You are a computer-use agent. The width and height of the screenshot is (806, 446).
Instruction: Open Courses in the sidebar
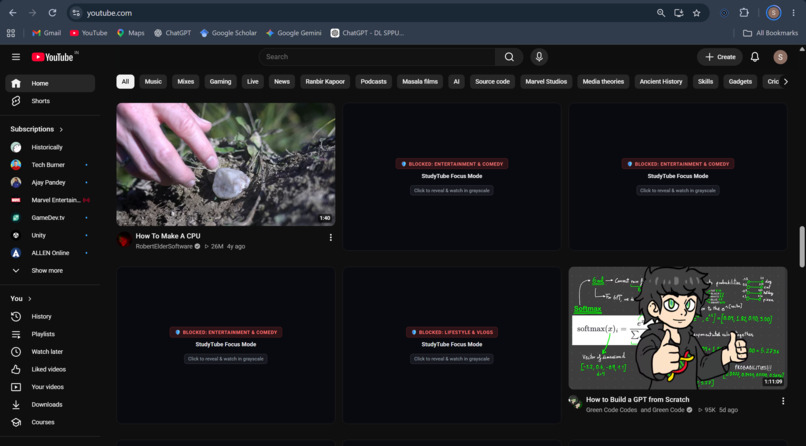[x=50, y=422]
